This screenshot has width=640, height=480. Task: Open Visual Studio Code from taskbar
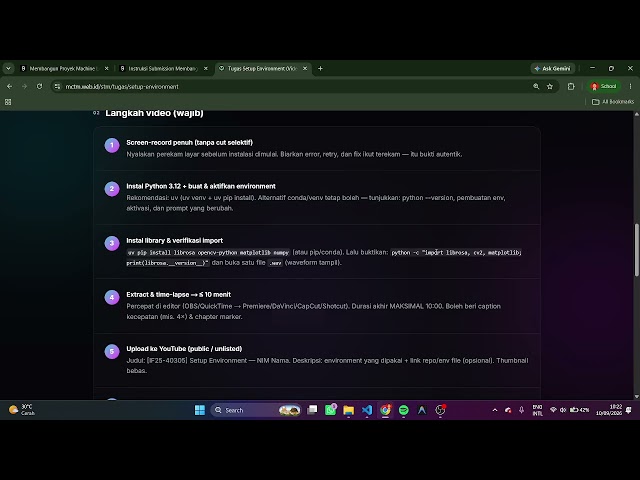pyautogui.click(x=367, y=410)
